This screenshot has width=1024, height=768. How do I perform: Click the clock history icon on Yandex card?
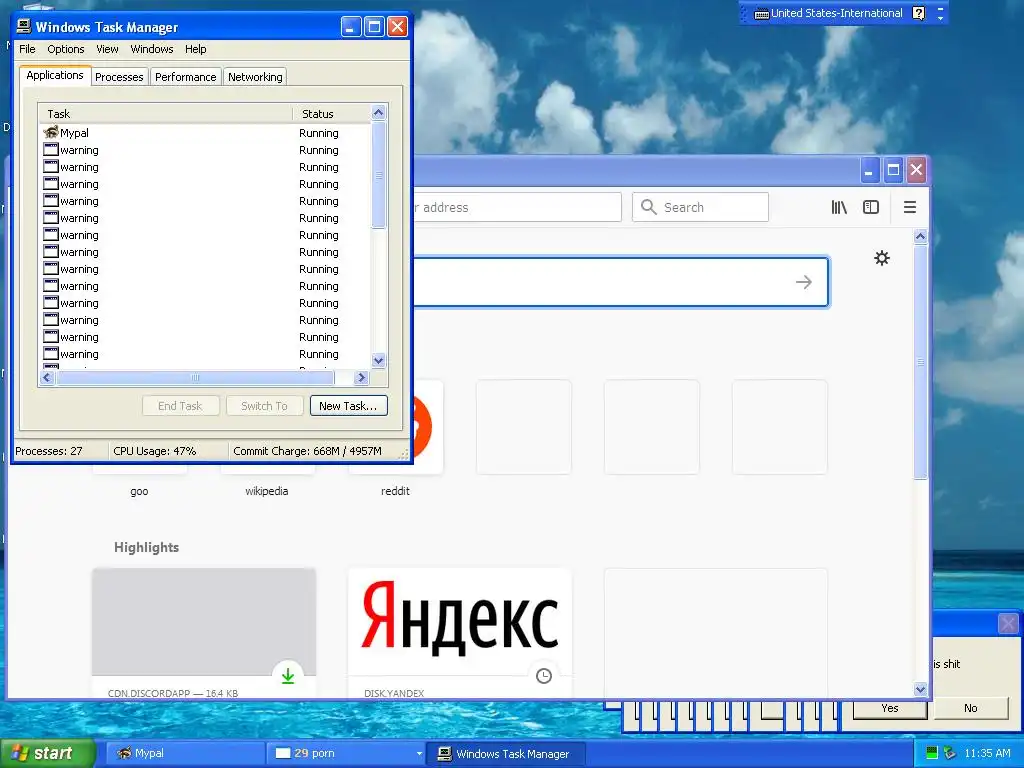(x=543, y=676)
